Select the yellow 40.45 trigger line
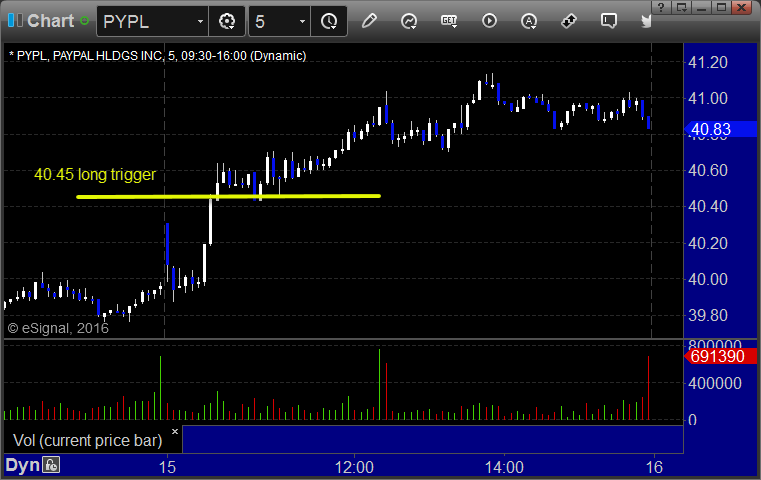The height and width of the screenshot is (480, 761). (228, 197)
